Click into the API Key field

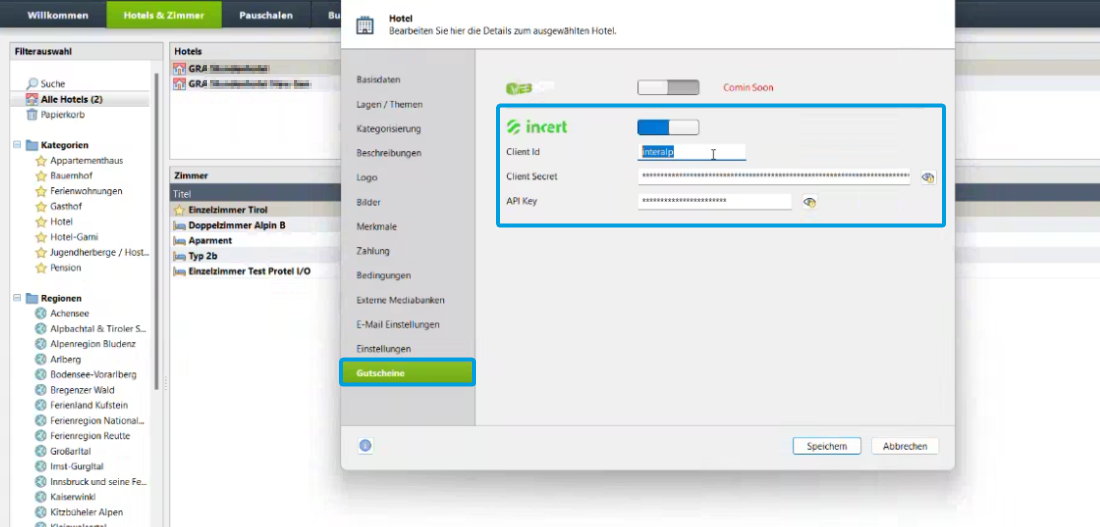coord(714,201)
